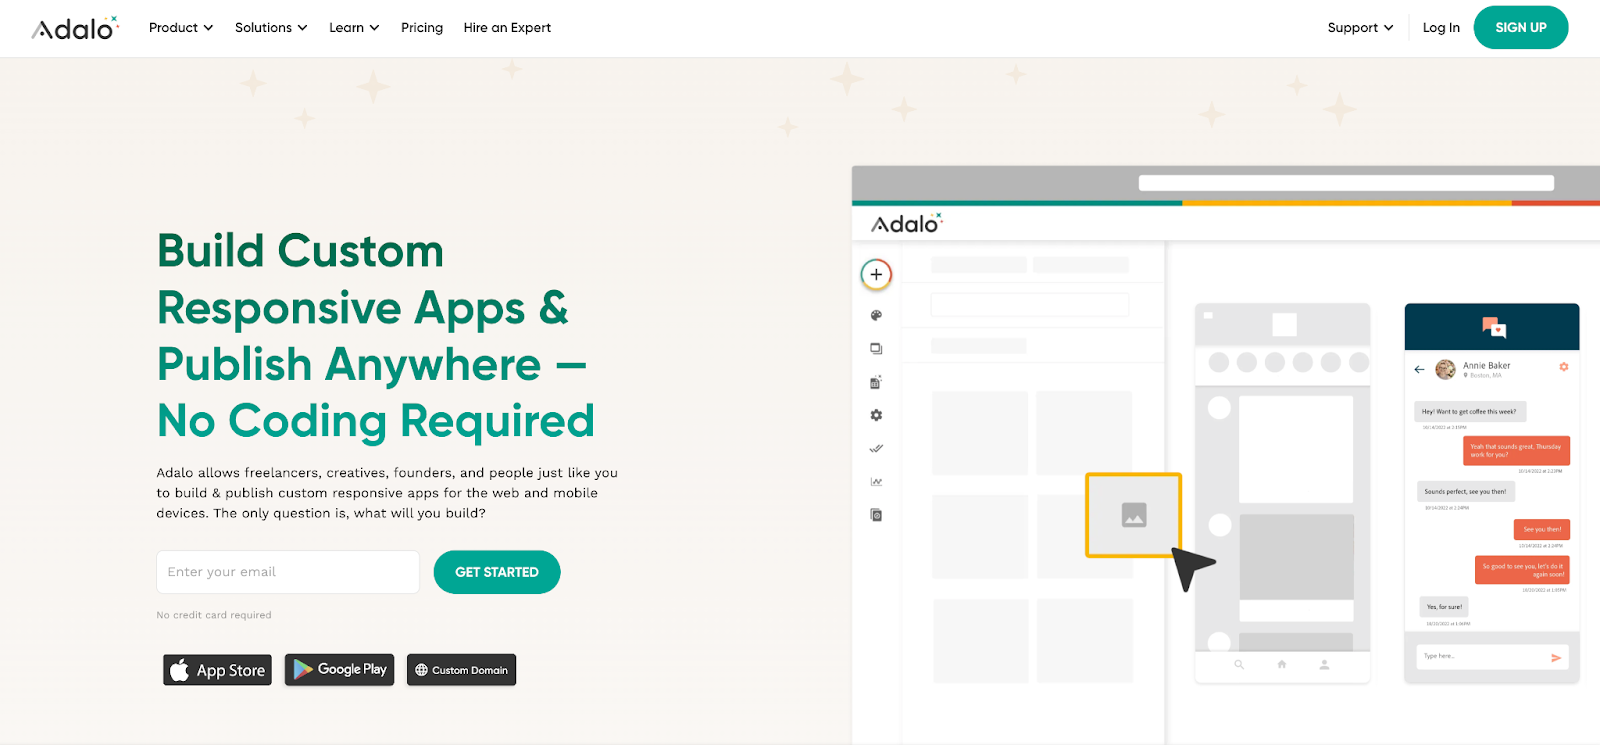Click the Log In link
Screen dimensions: 1600x745
[1441, 28]
